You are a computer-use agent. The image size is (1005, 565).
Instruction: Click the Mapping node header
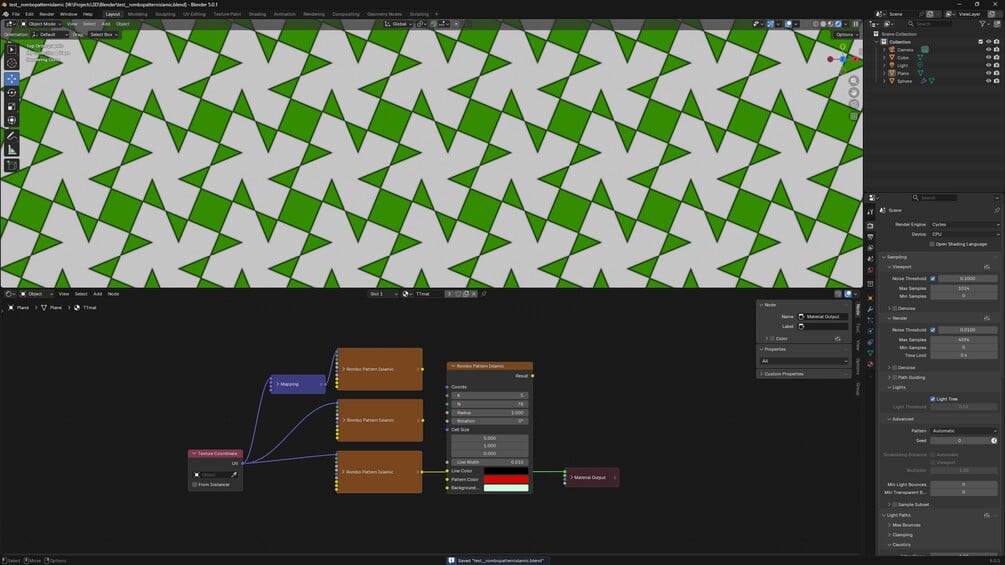point(297,384)
